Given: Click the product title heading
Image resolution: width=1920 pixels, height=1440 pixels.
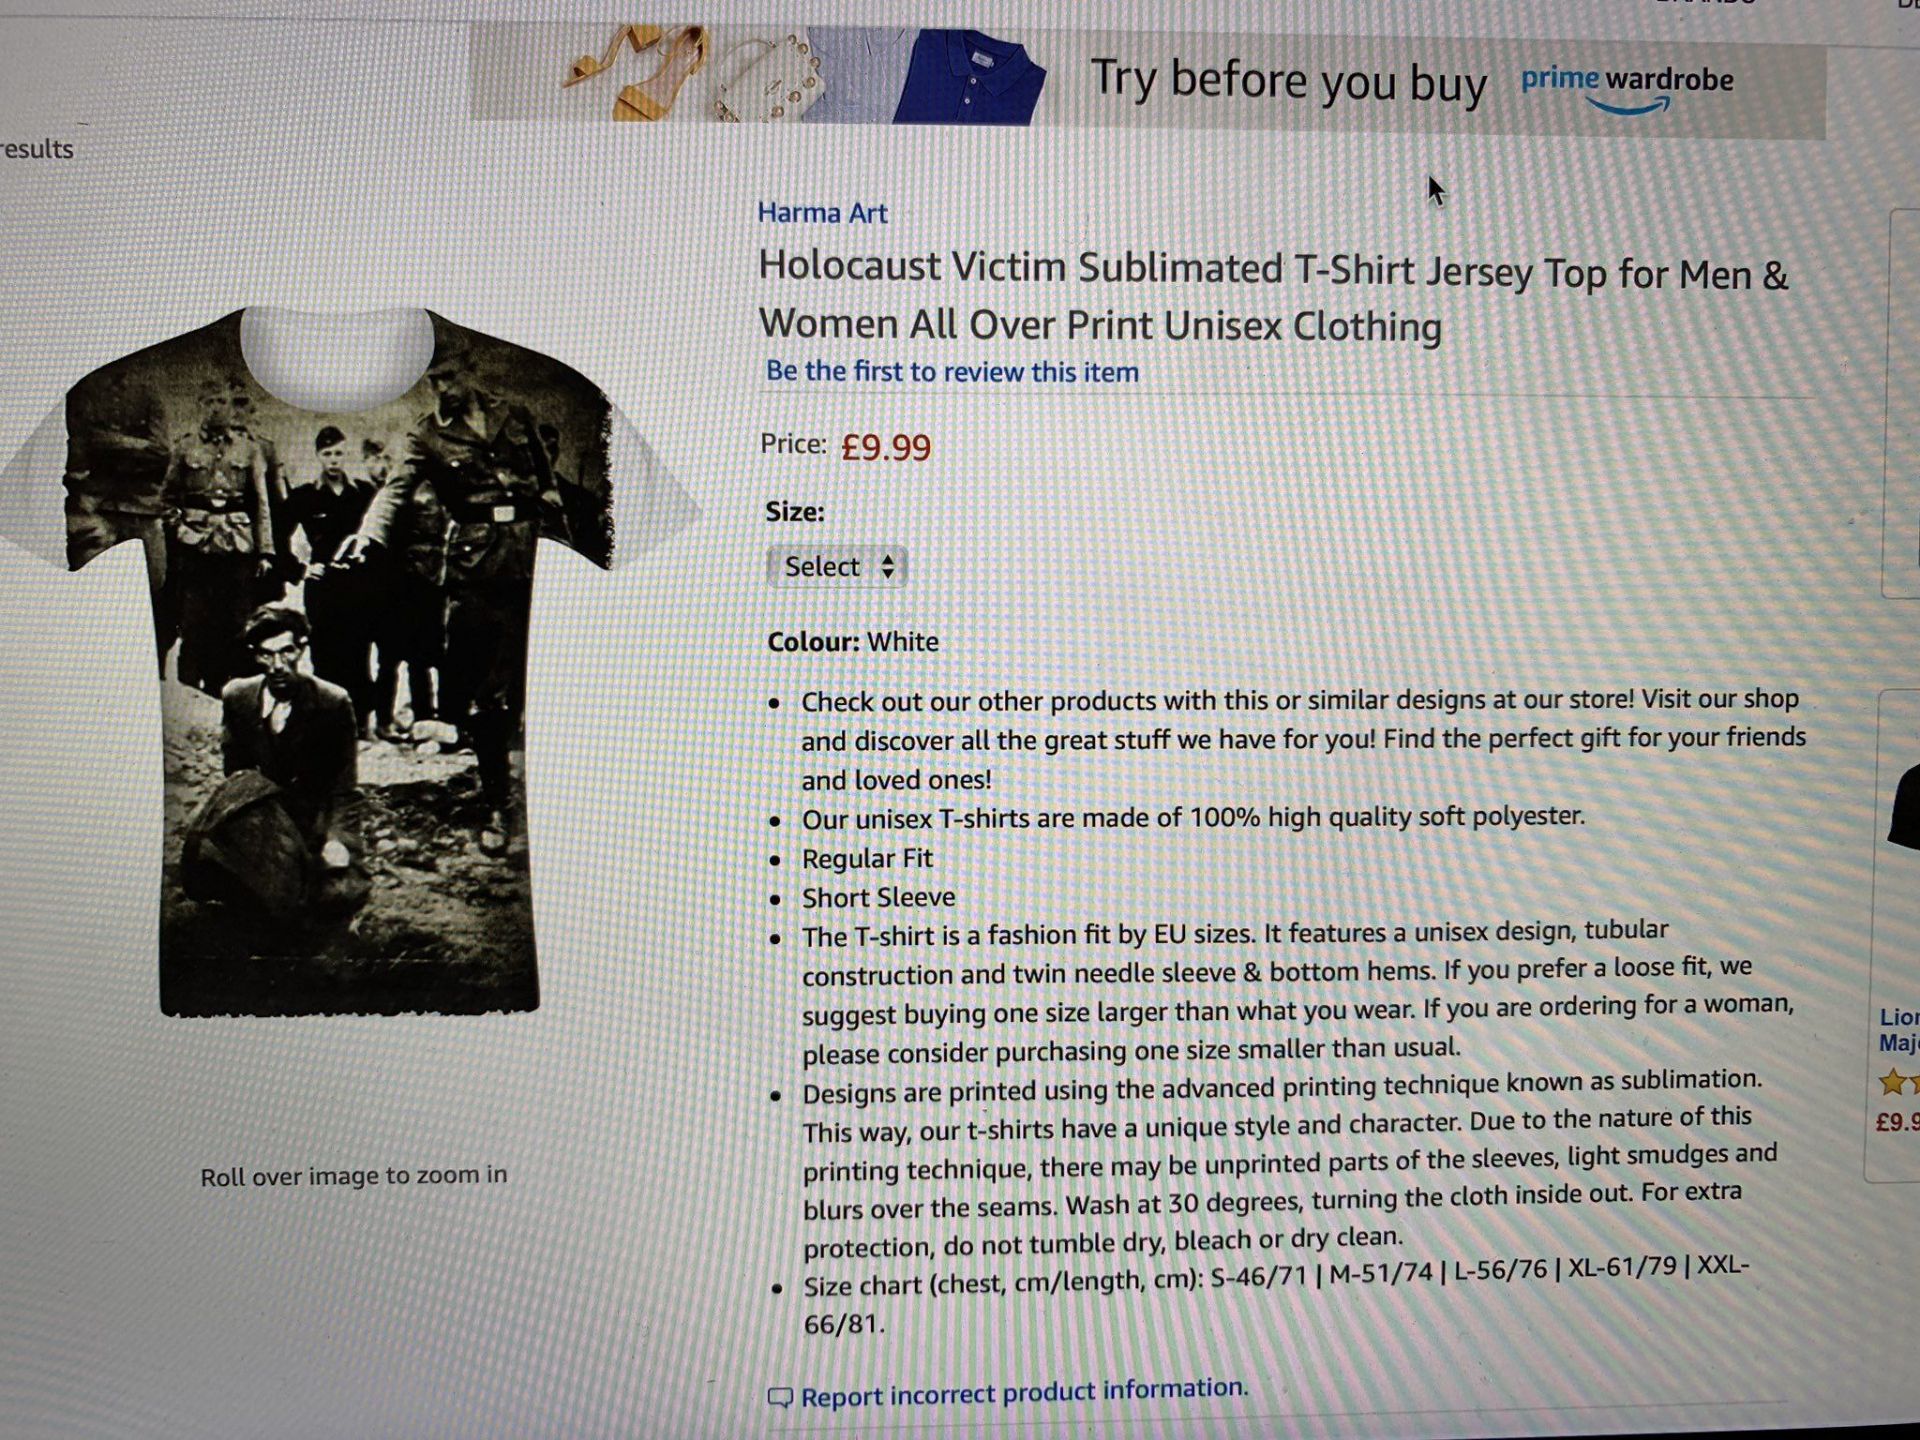Looking at the screenshot, I should pyautogui.click(x=1272, y=297).
